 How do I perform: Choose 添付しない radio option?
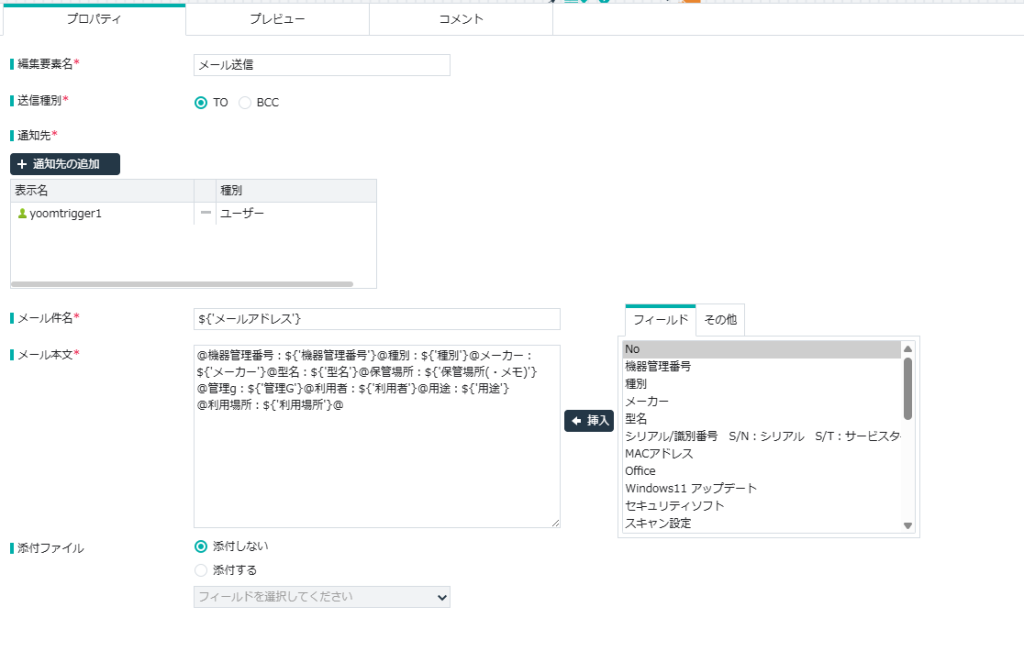point(201,546)
